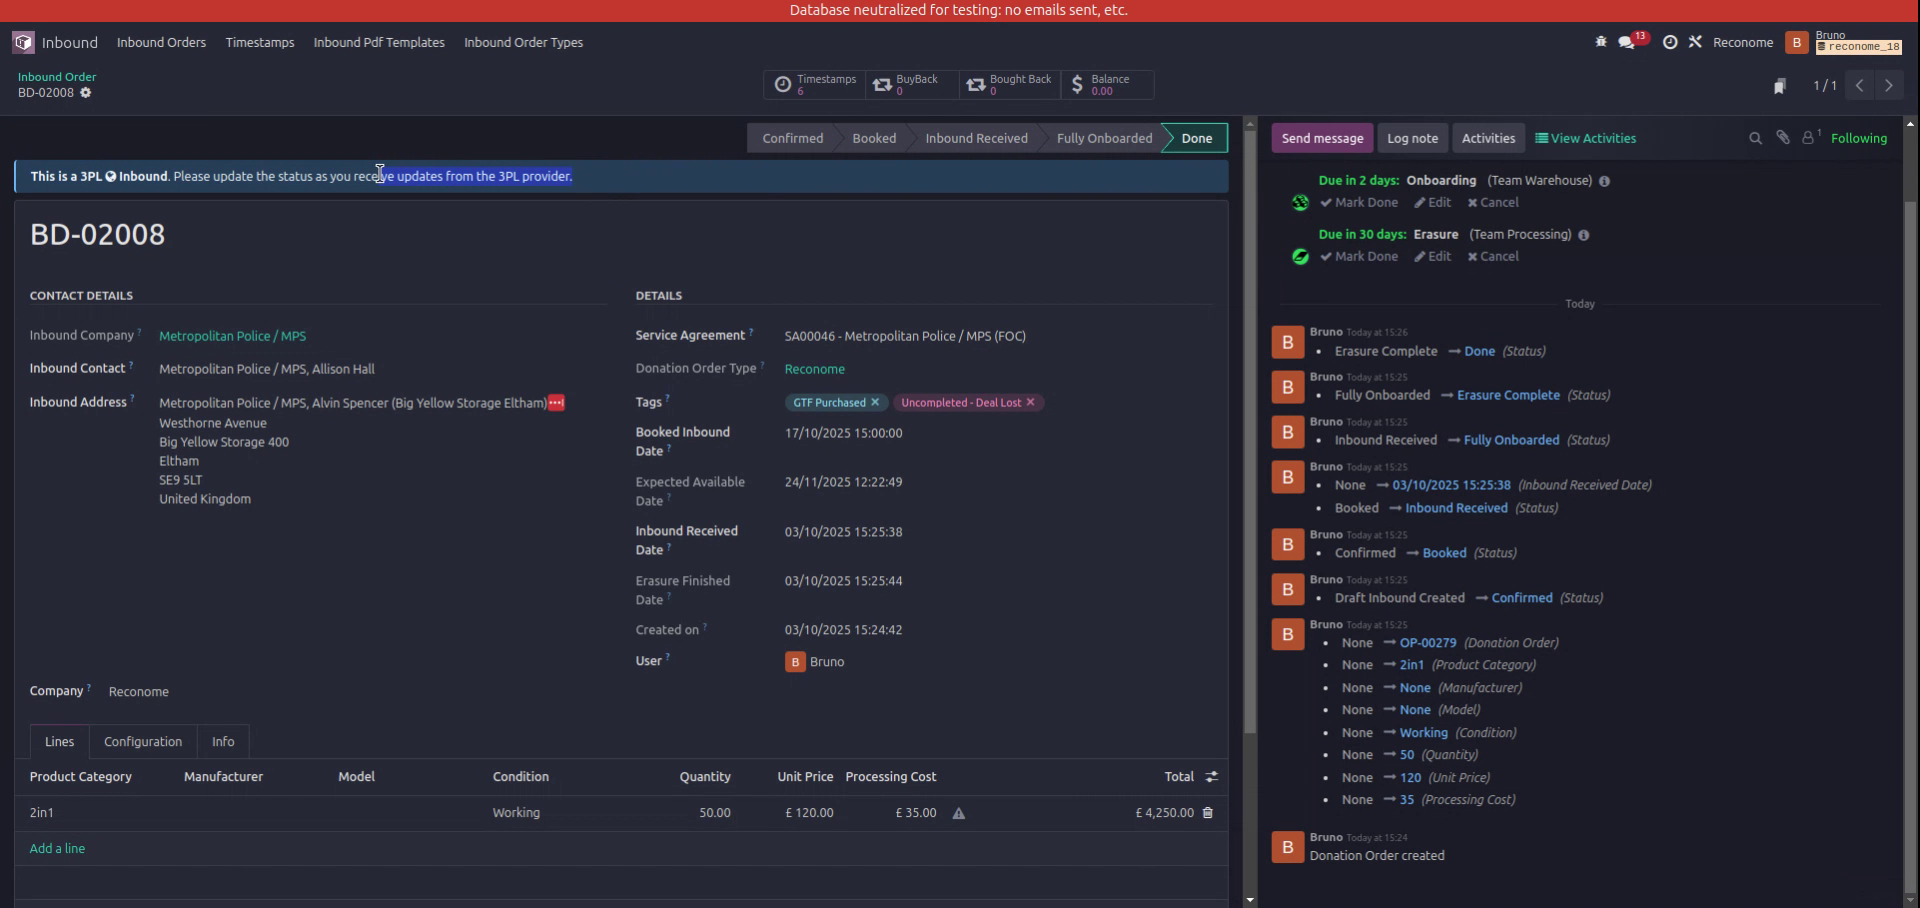
Task: Click the Send message button
Action: pos(1322,137)
